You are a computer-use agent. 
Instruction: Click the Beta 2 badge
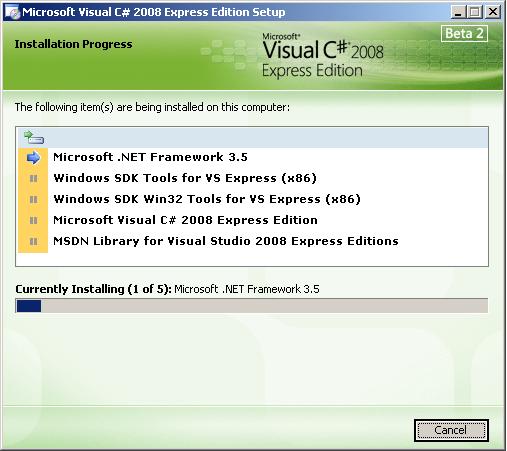point(464,34)
